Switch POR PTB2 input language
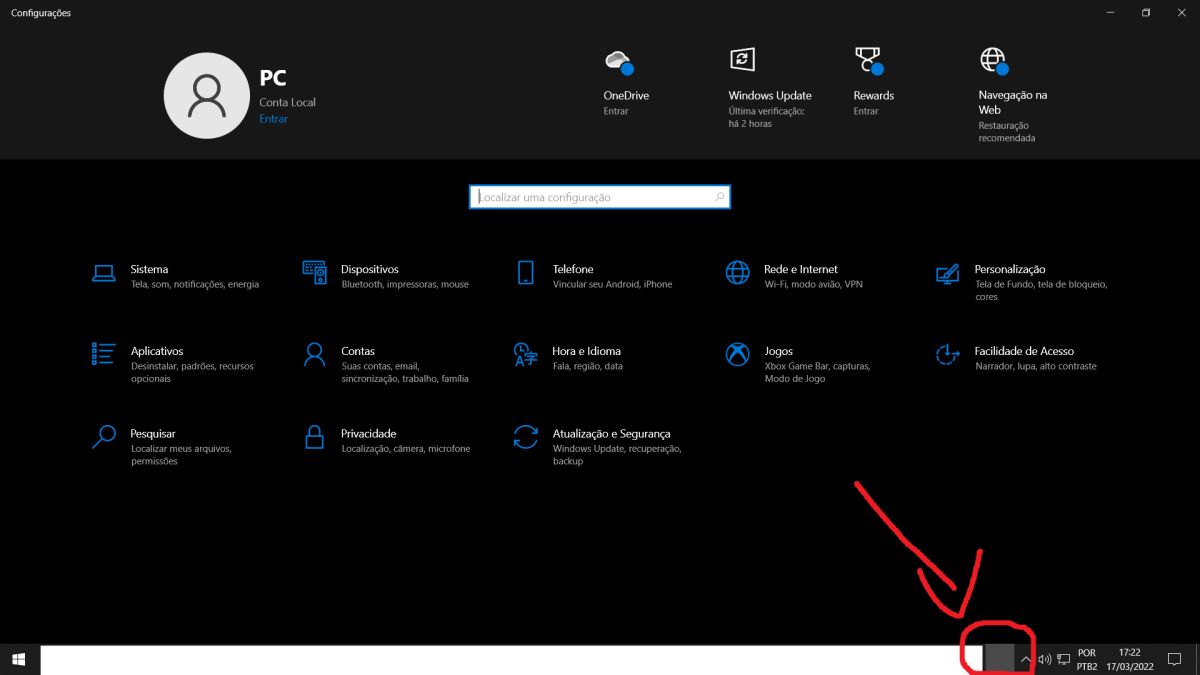Viewport: 1200px width, 675px height. tap(1087, 660)
